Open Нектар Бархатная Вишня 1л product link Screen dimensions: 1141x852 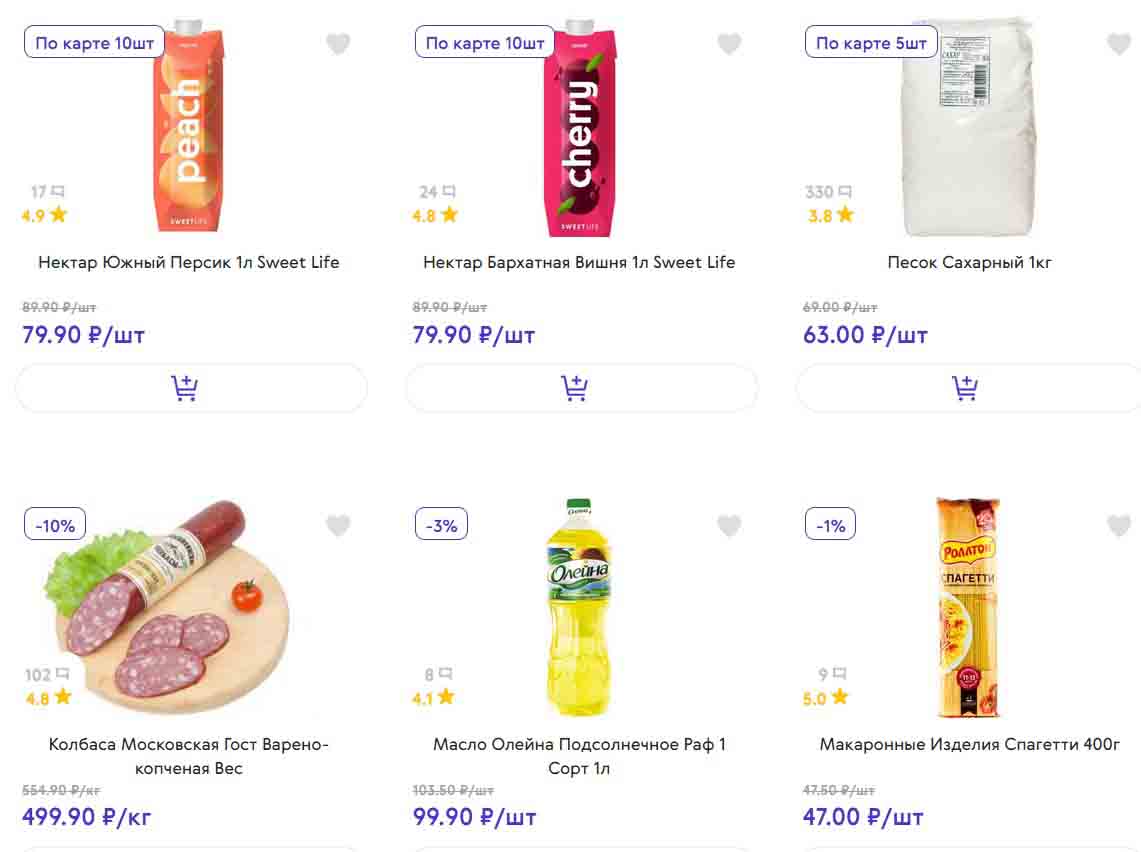click(579, 263)
